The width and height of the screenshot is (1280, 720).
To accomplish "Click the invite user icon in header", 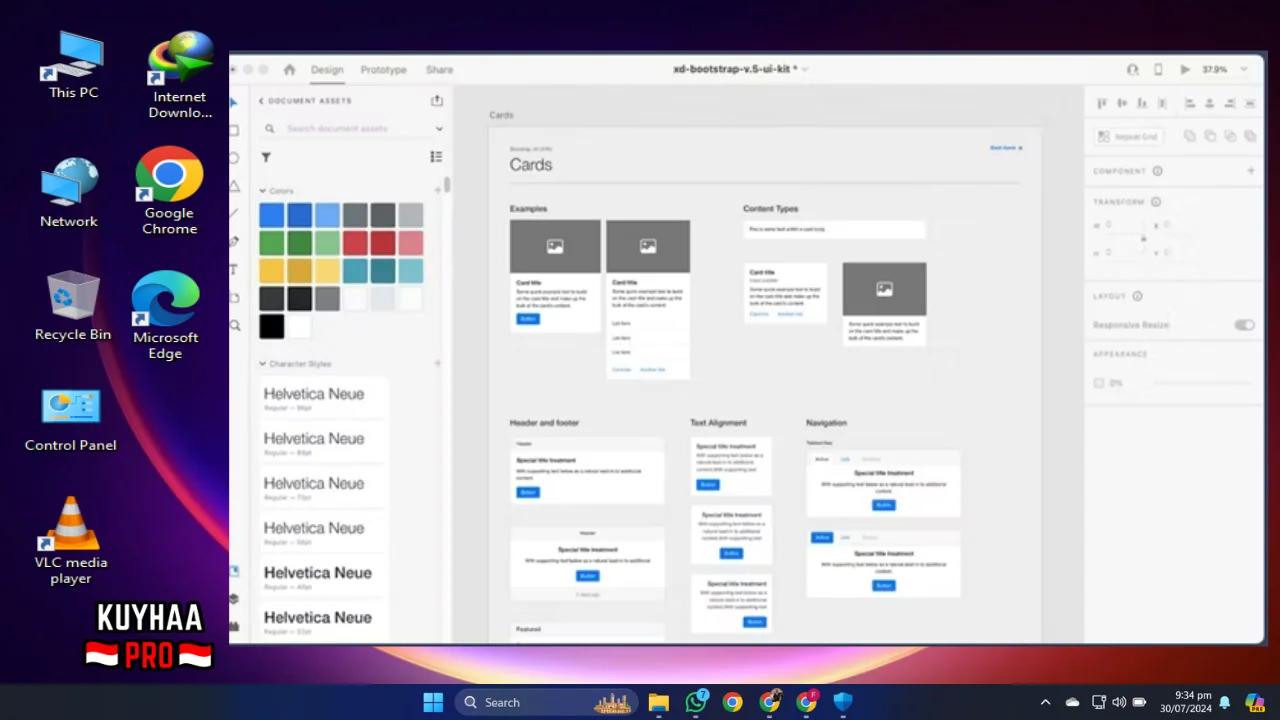I will [x=1132, y=70].
